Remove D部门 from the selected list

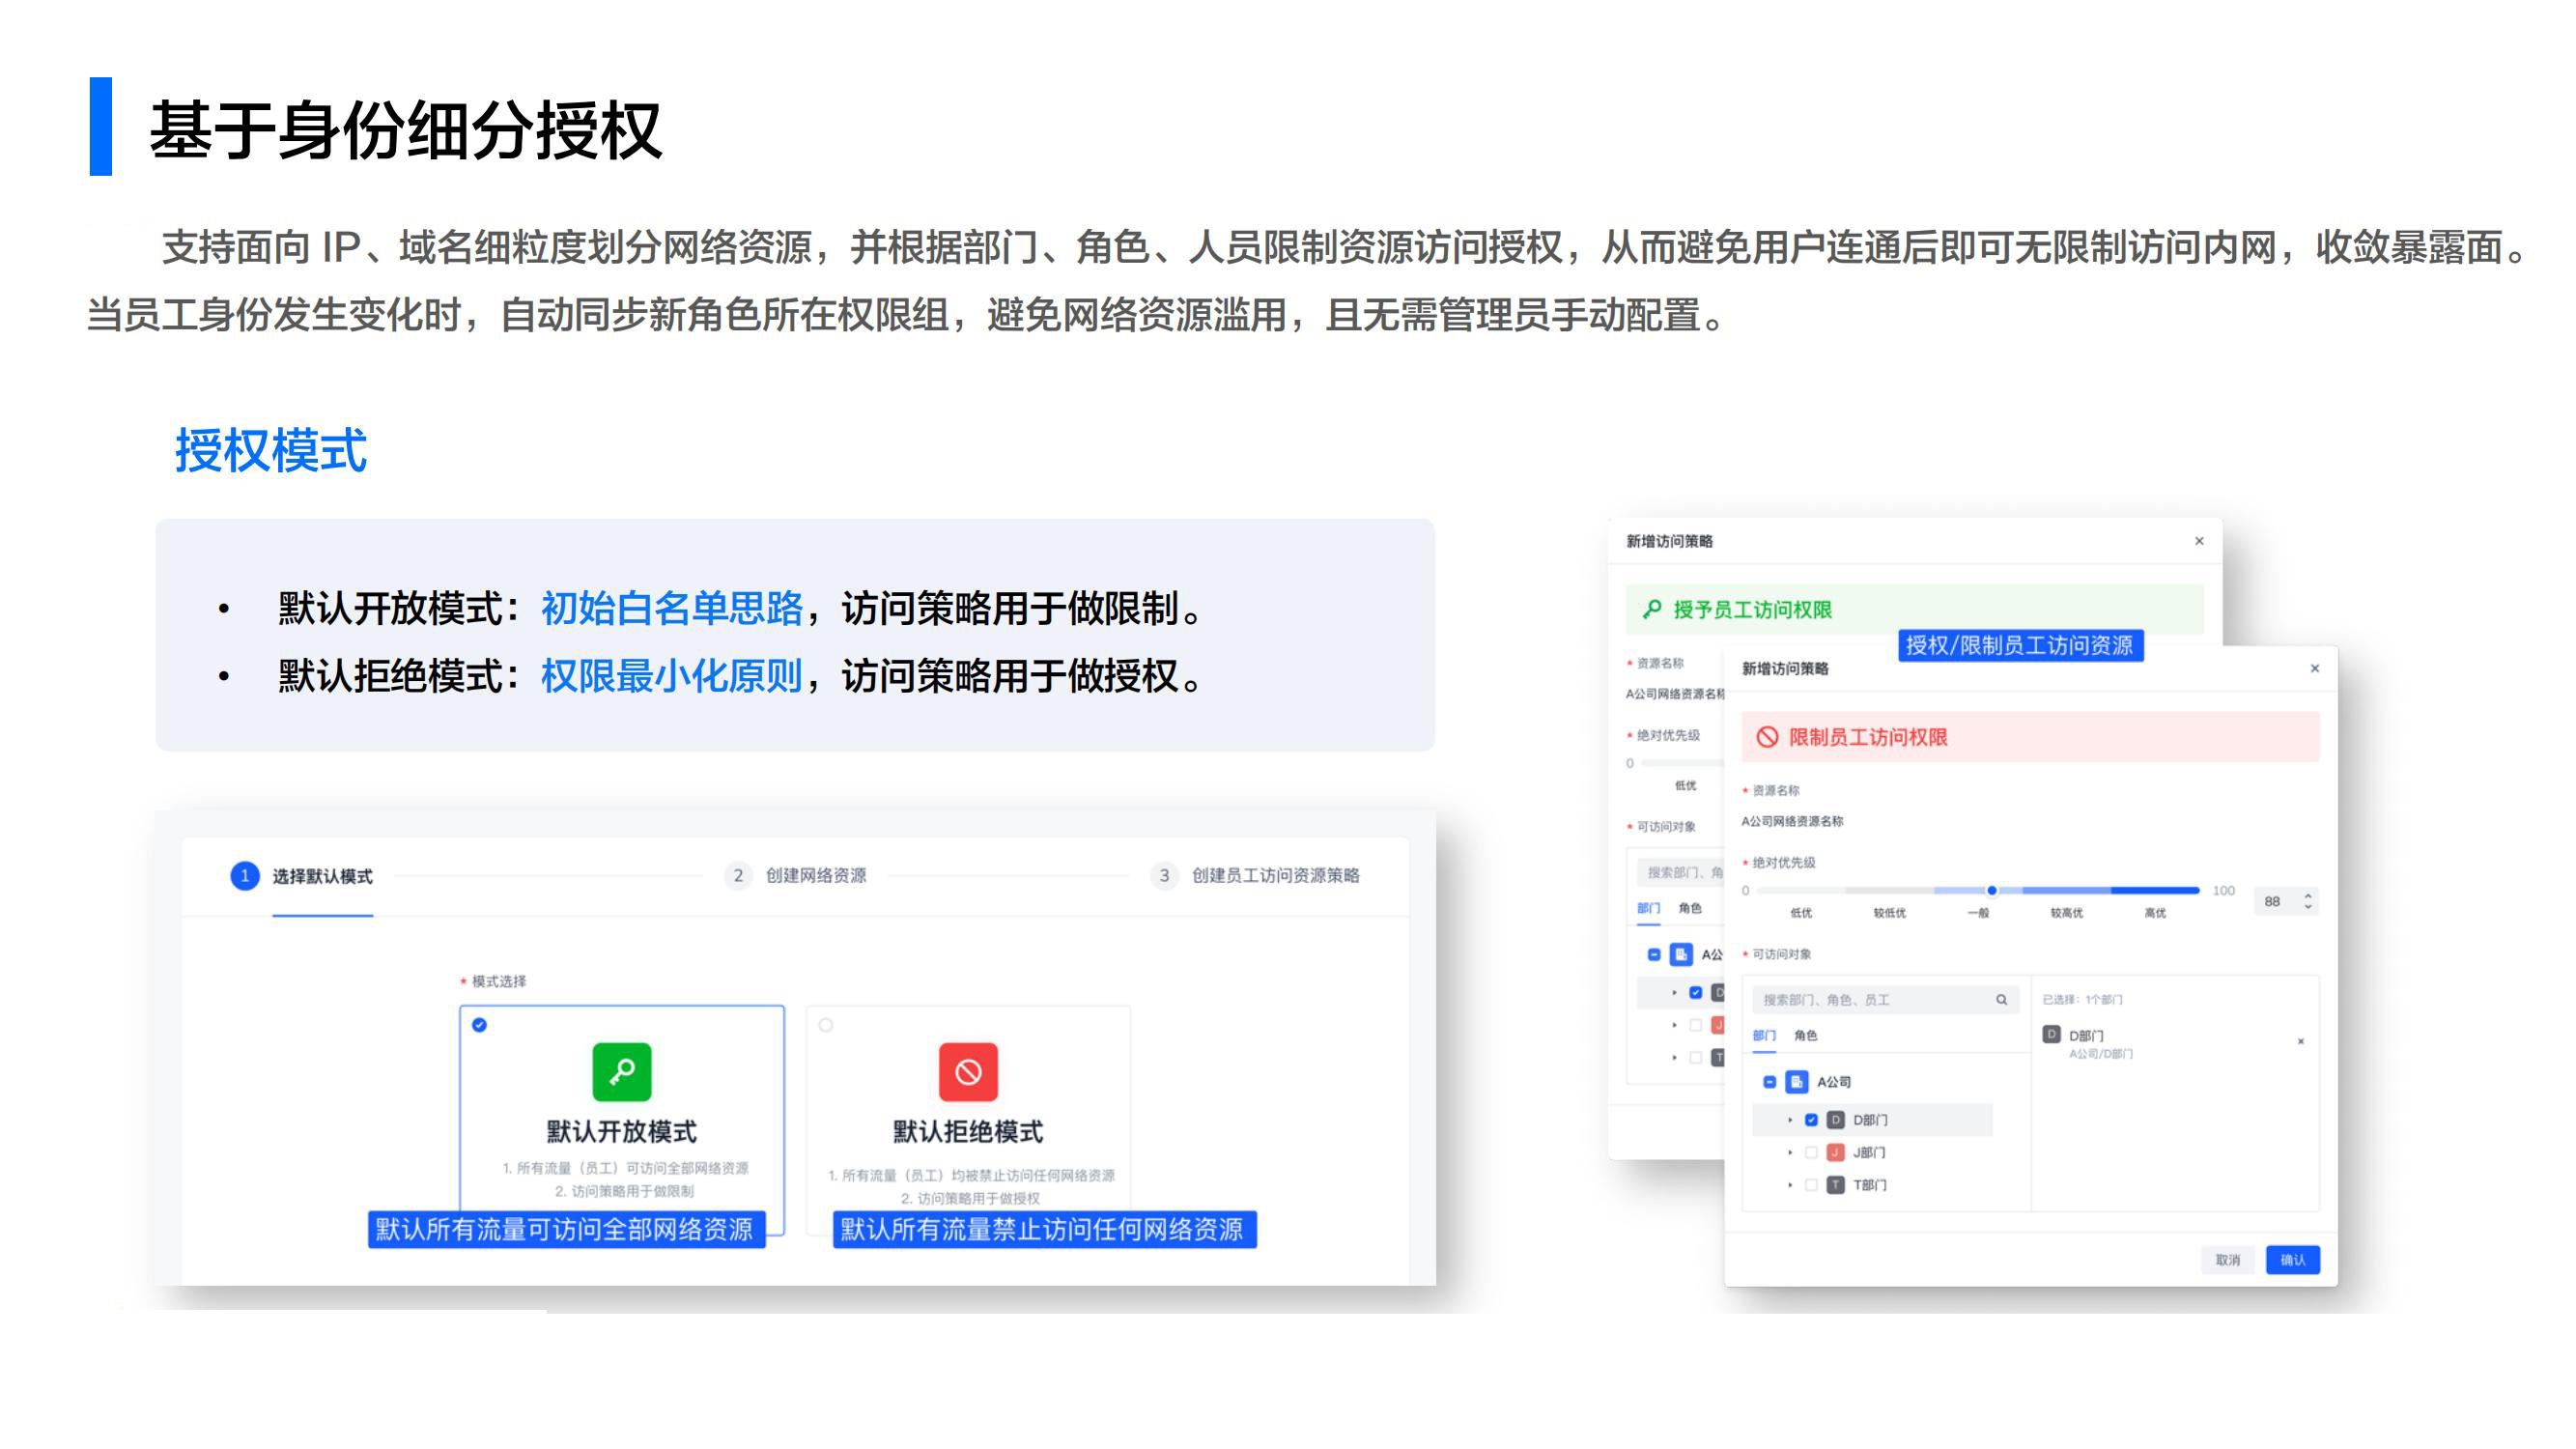tap(2301, 1041)
